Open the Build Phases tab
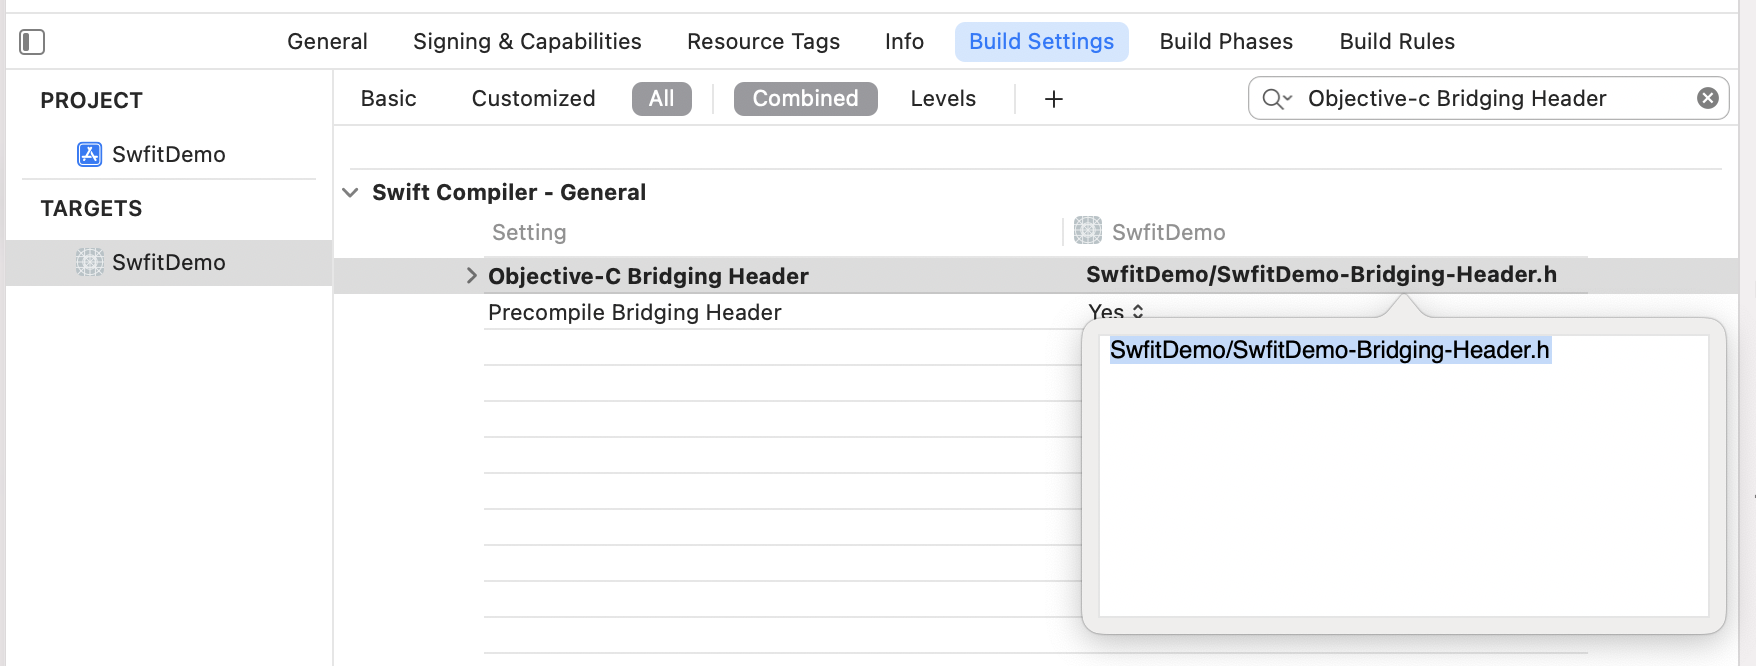Screen dimensions: 1756x666 pyautogui.click(x=1226, y=42)
